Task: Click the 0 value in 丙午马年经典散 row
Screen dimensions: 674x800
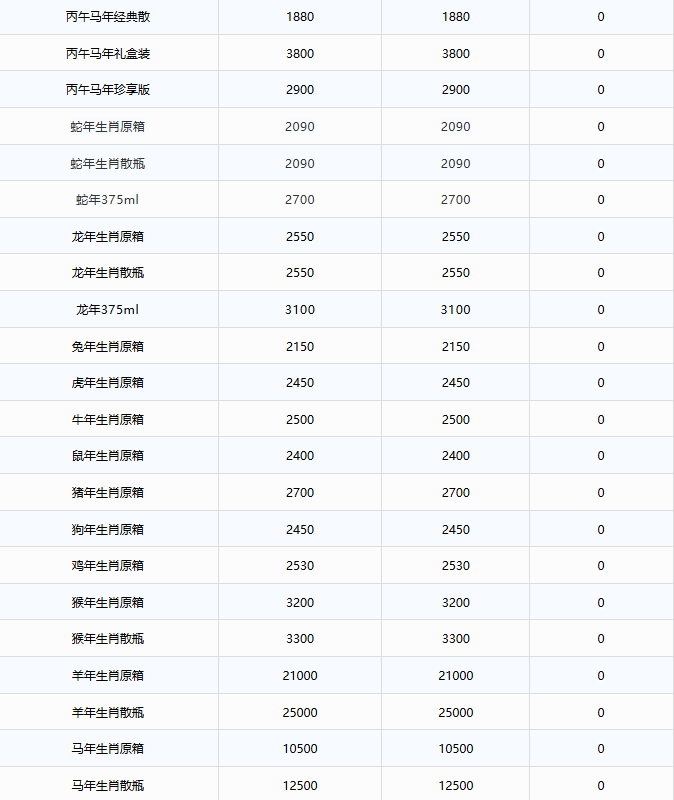Action: (601, 17)
